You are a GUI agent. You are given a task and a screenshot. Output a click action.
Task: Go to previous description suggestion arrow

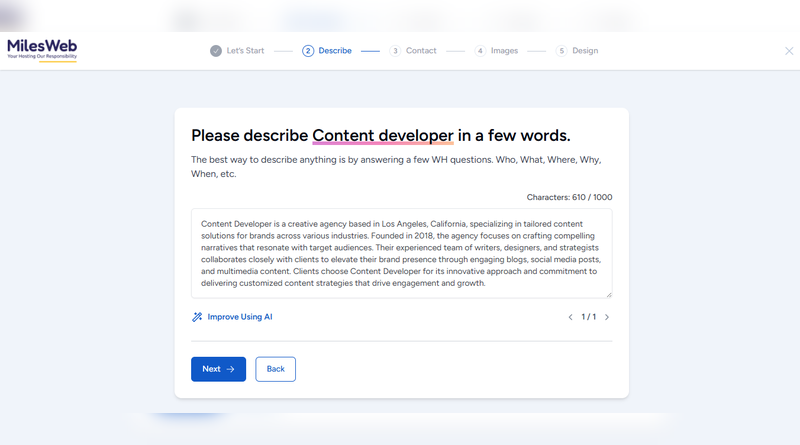pos(571,317)
